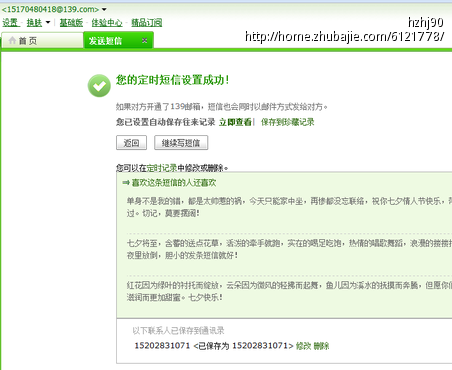Select the message starting 红花因为绿叶的衬托
Viewport: 452px width, 370px height.
(x=289, y=291)
